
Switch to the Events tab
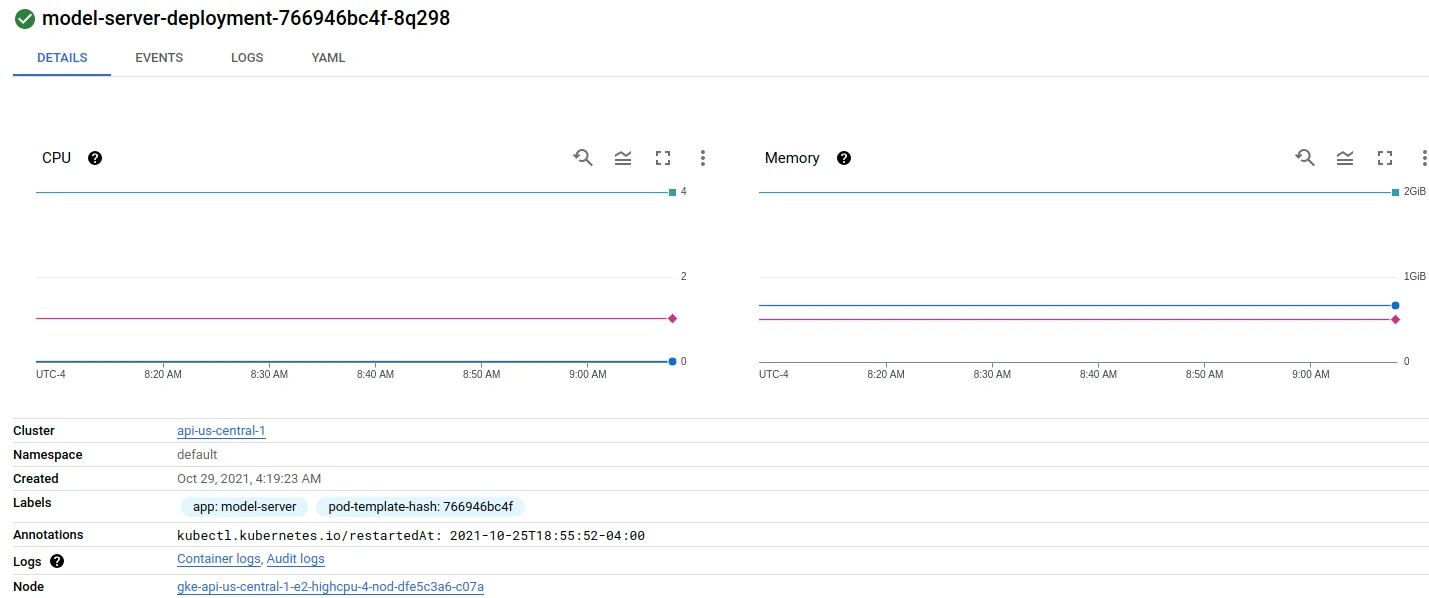click(x=159, y=58)
